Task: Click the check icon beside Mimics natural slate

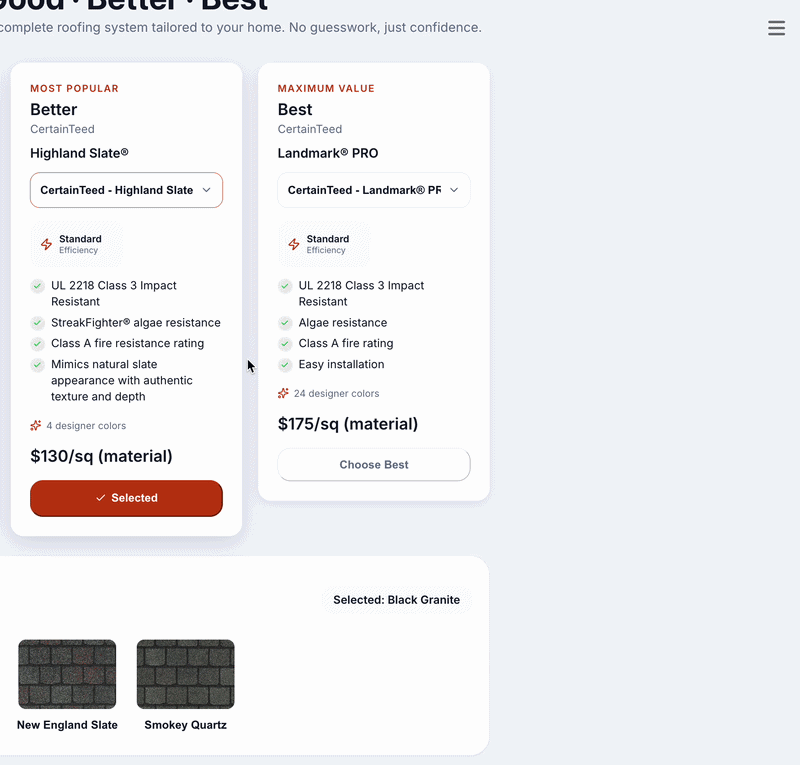Action: [x=37, y=364]
